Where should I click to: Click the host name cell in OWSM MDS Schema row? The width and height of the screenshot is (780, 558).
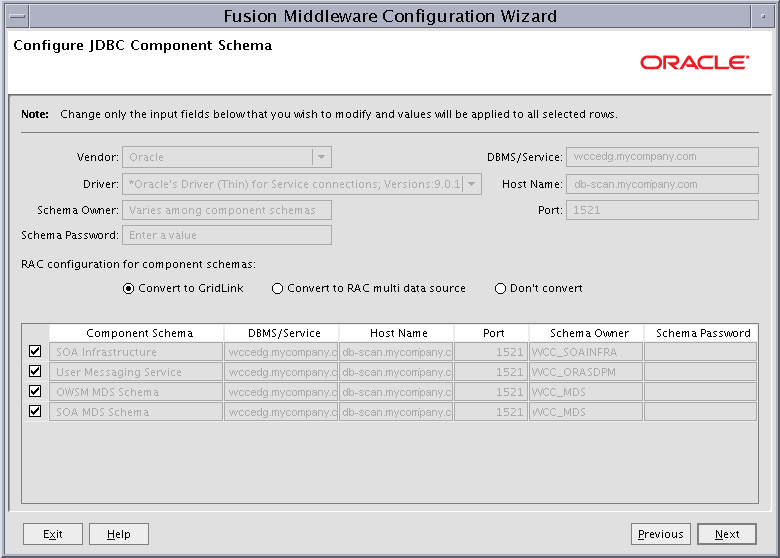tap(396, 391)
